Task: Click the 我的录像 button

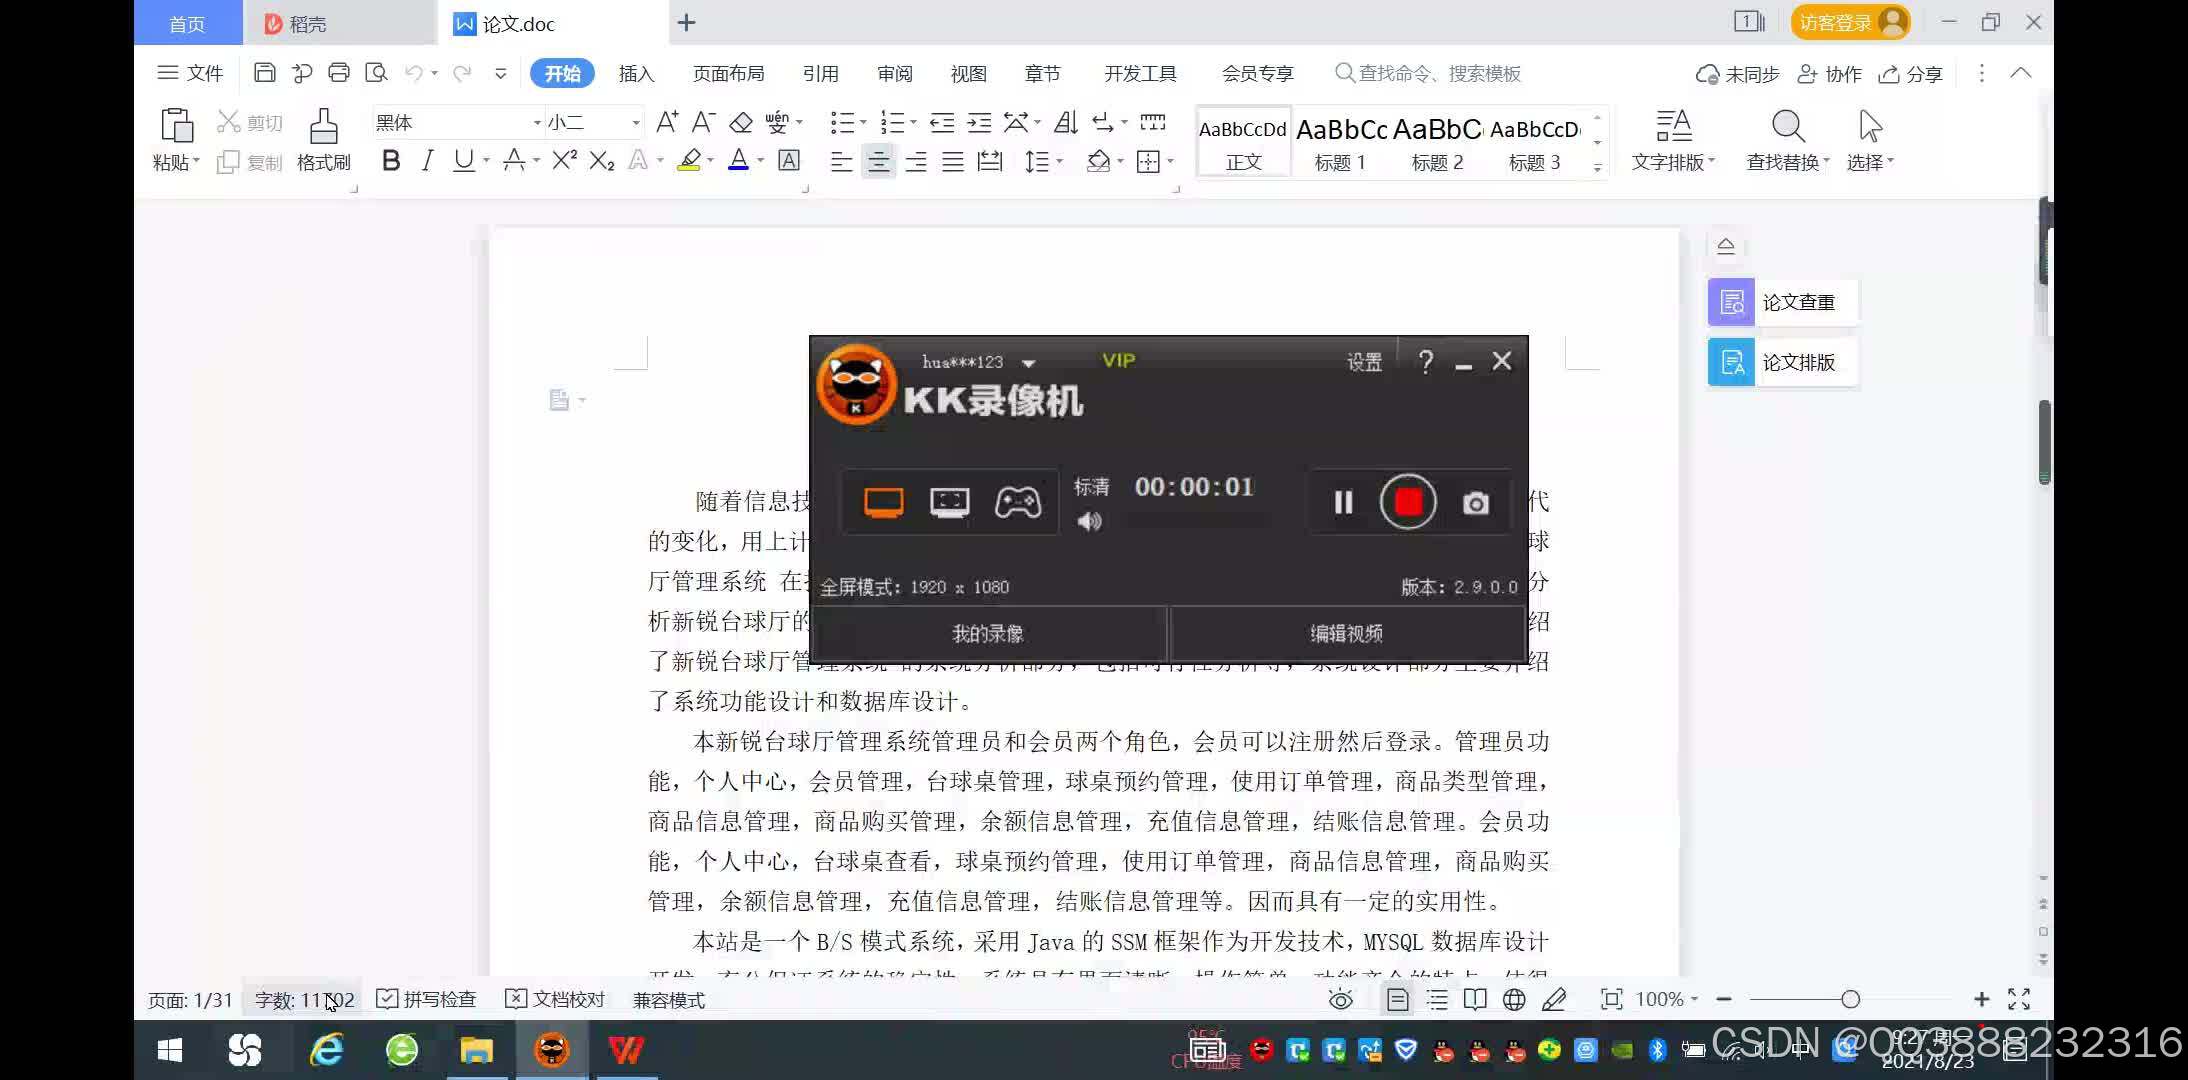Action: pyautogui.click(x=988, y=633)
